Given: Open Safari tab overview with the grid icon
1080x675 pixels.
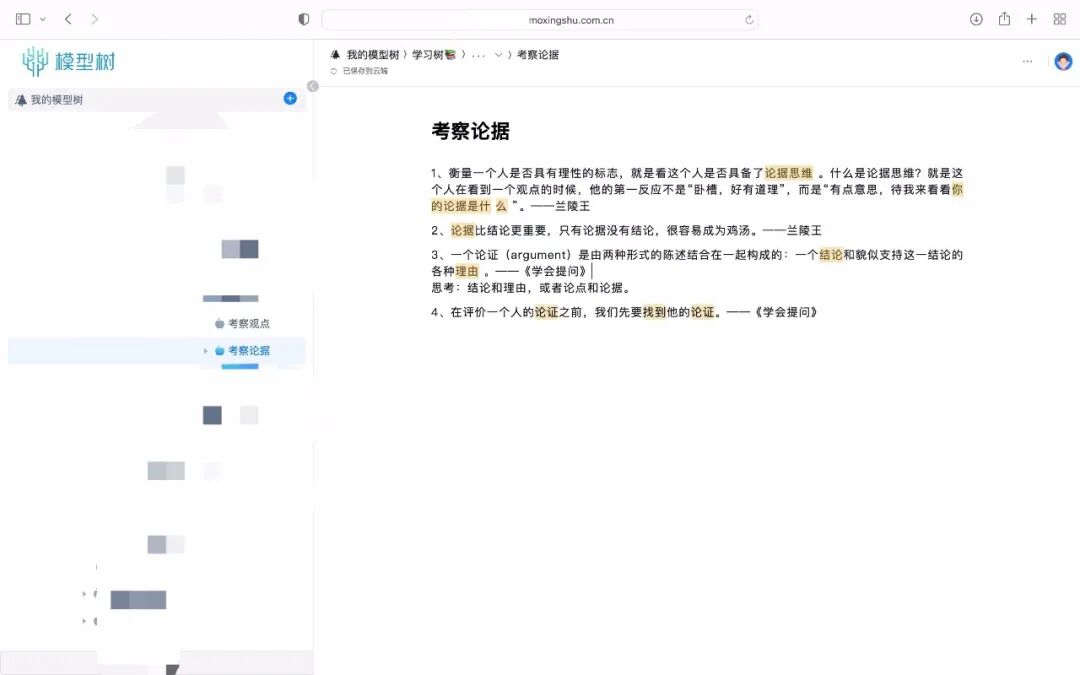Looking at the screenshot, I should [x=1059, y=18].
